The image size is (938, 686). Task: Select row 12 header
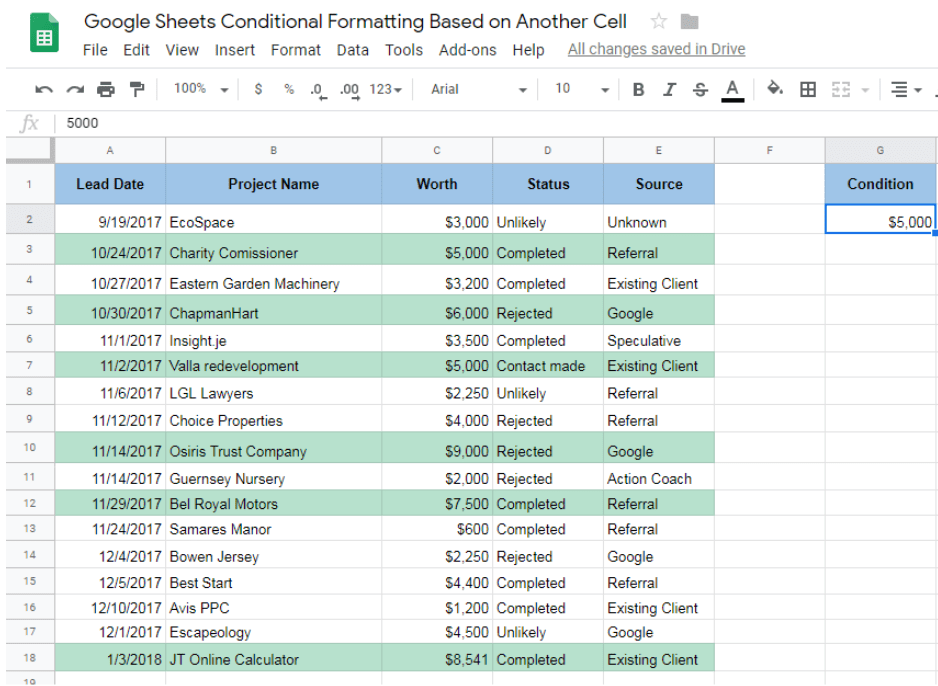pos(30,503)
